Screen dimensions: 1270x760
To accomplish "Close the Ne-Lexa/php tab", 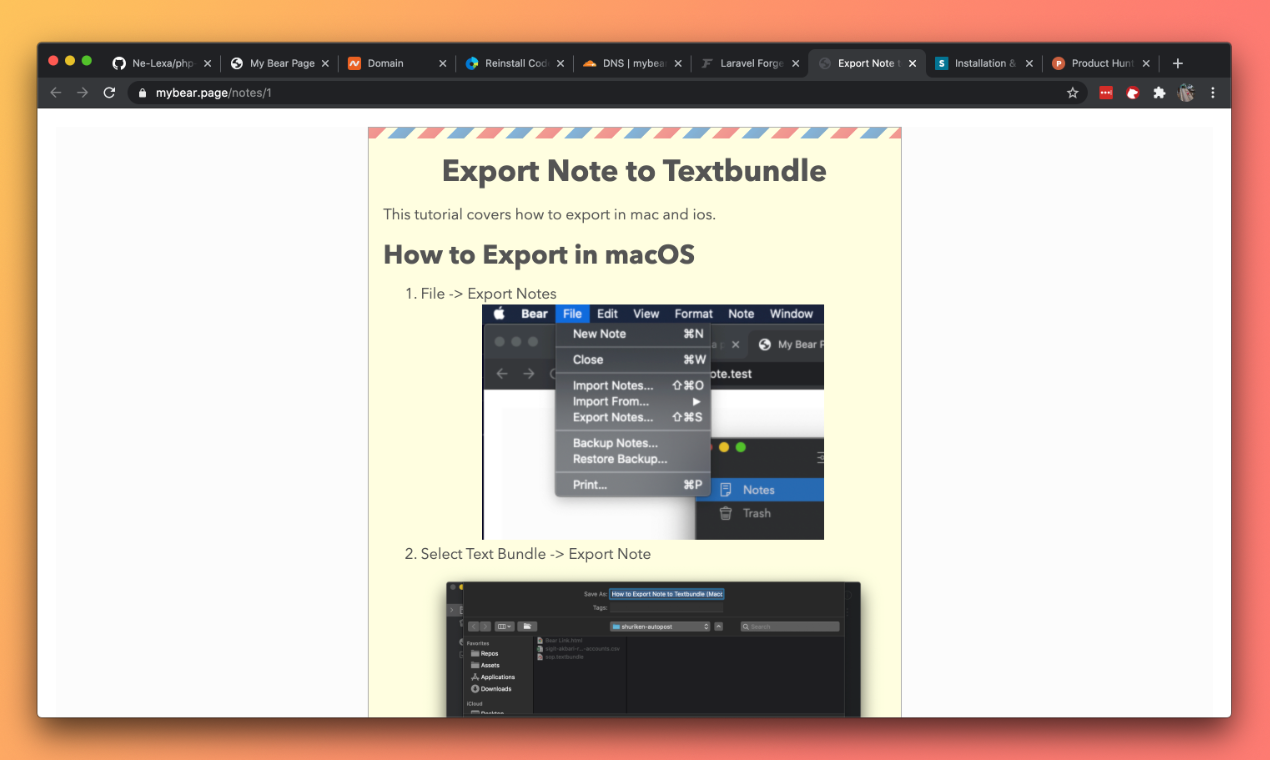I will [x=207, y=63].
